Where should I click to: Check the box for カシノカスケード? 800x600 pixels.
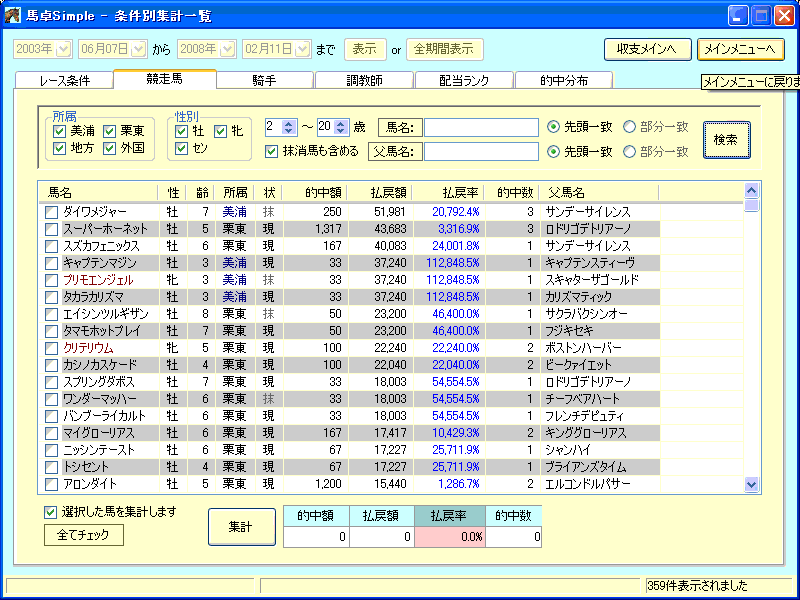point(52,365)
